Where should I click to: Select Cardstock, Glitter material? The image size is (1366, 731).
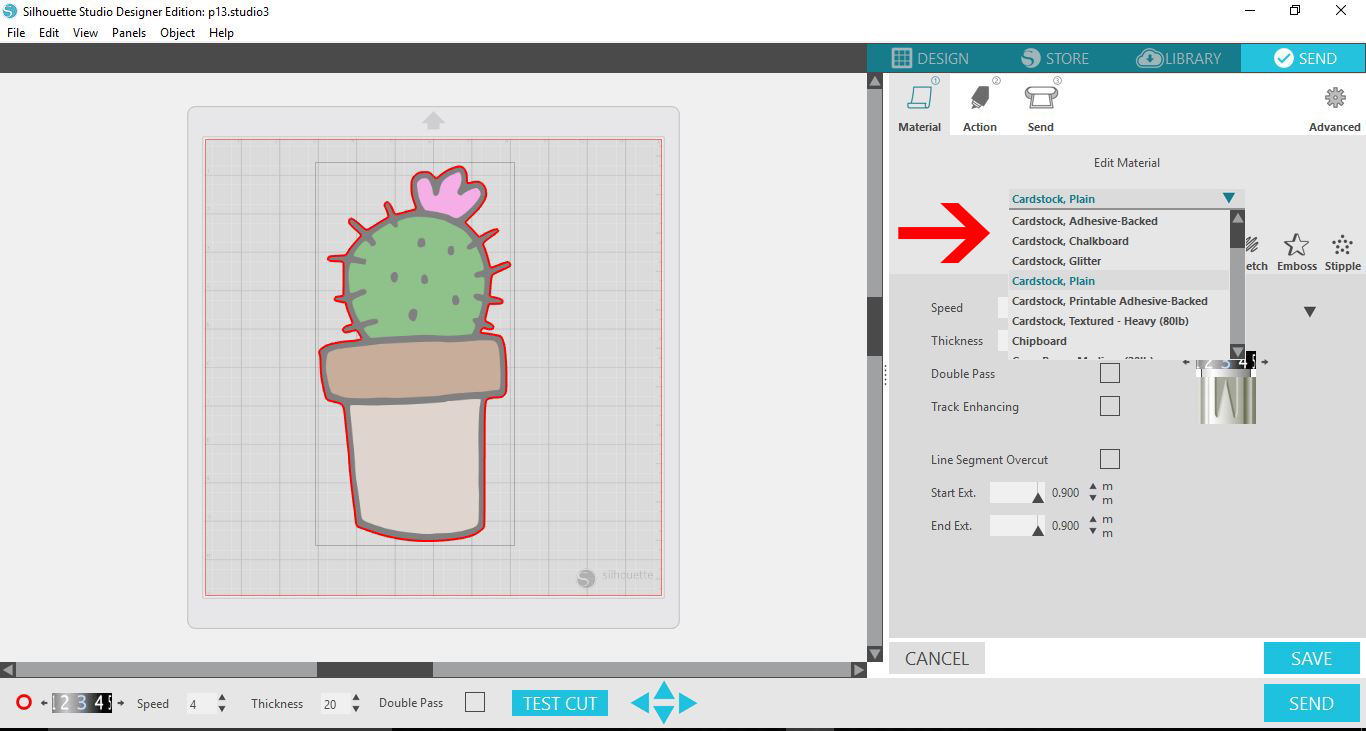(x=1118, y=261)
